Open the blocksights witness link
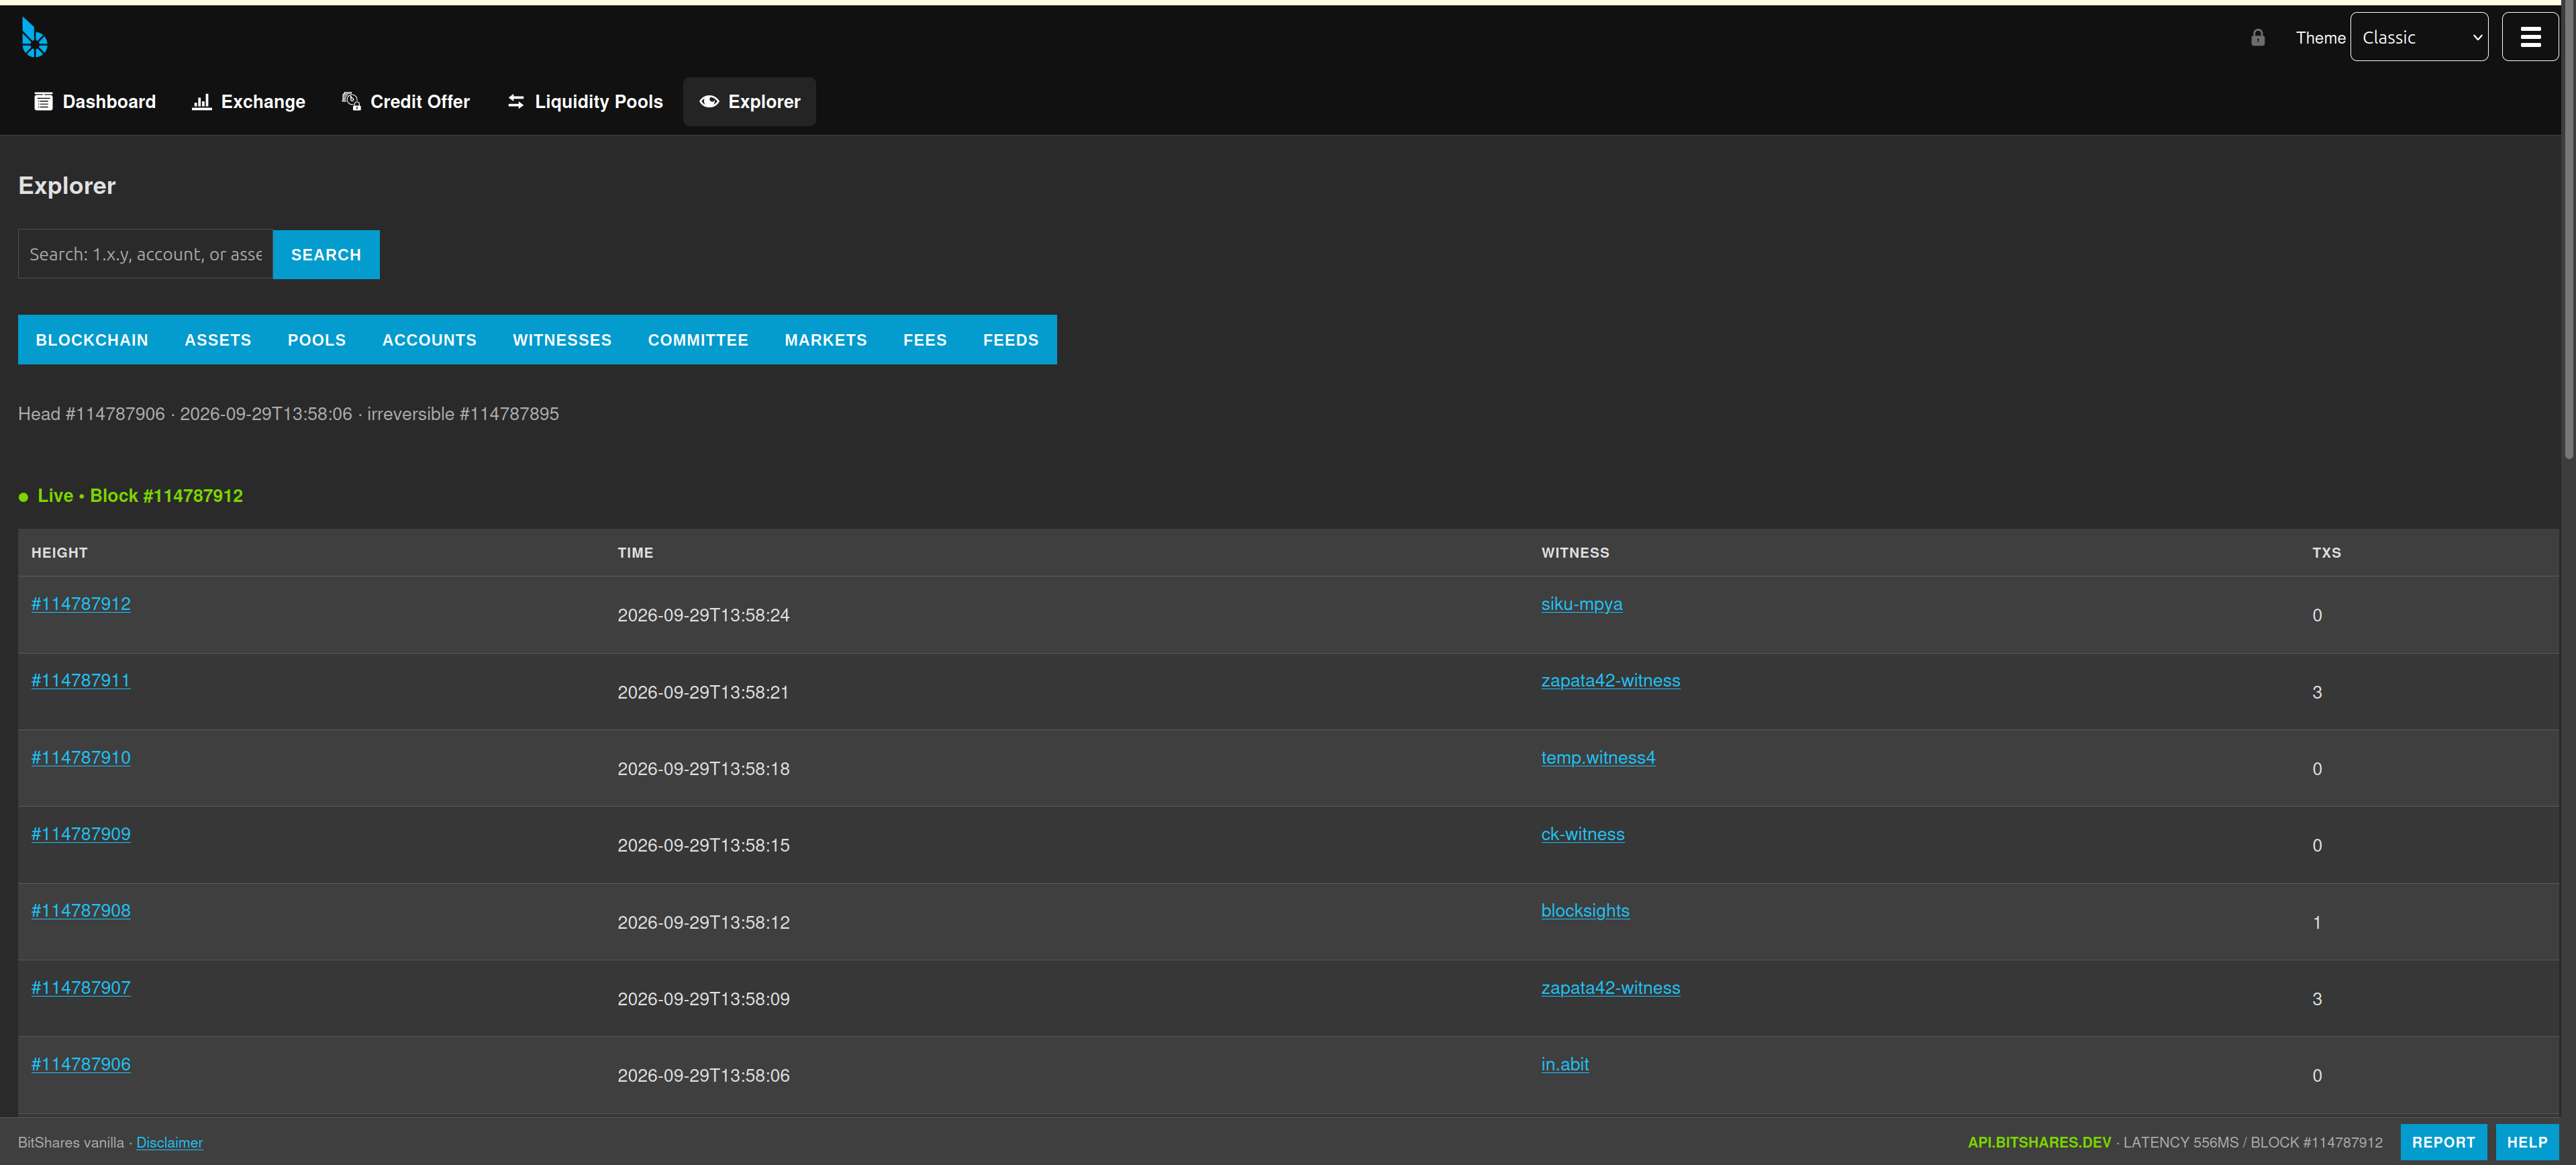2576x1165 pixels. click(1585, 911)
